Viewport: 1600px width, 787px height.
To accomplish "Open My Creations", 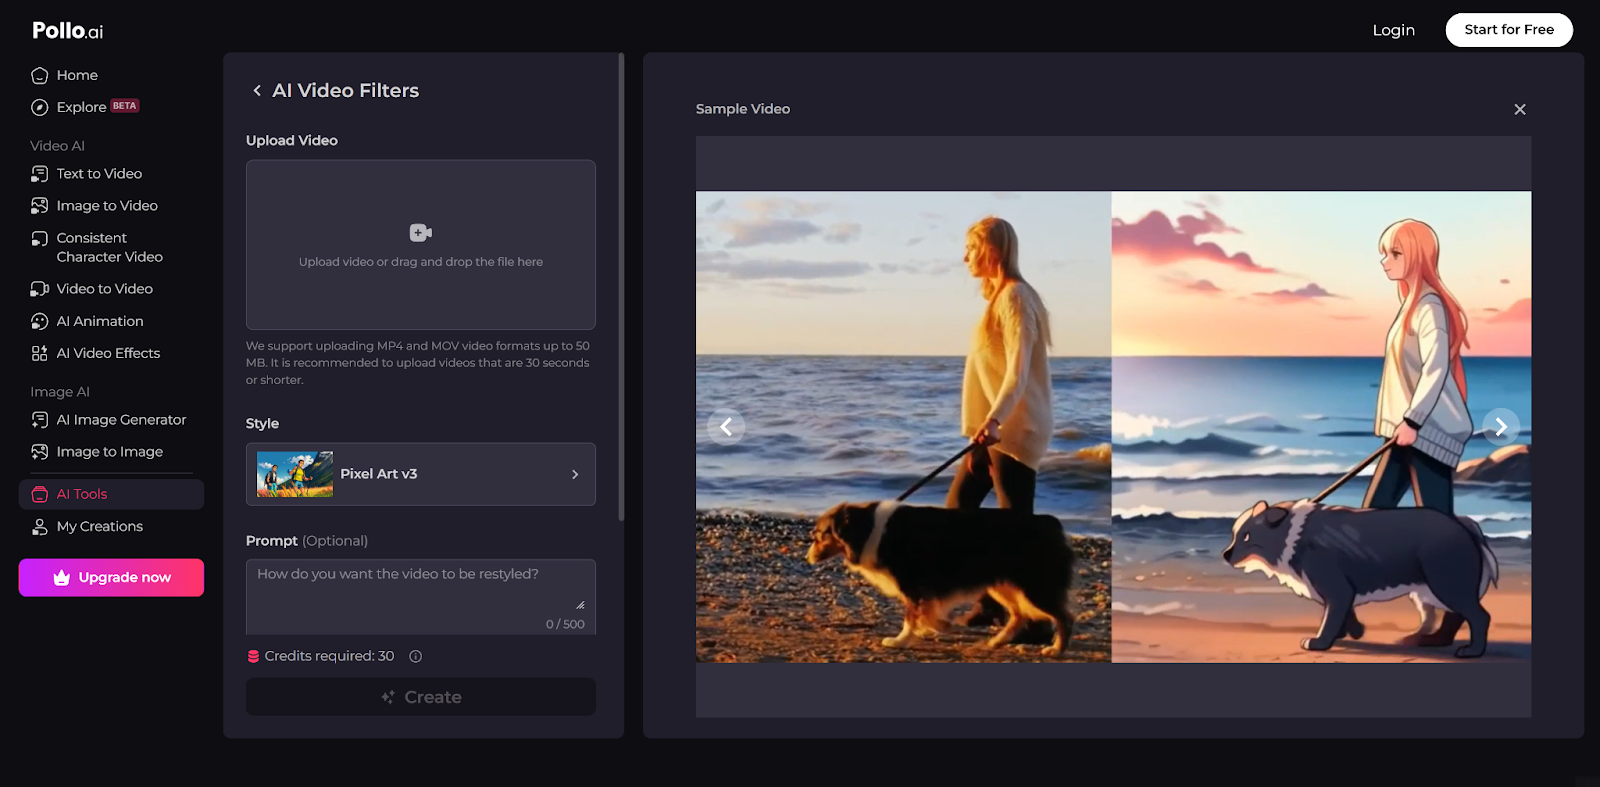I will pyautogui.click(x=99, y=526).
